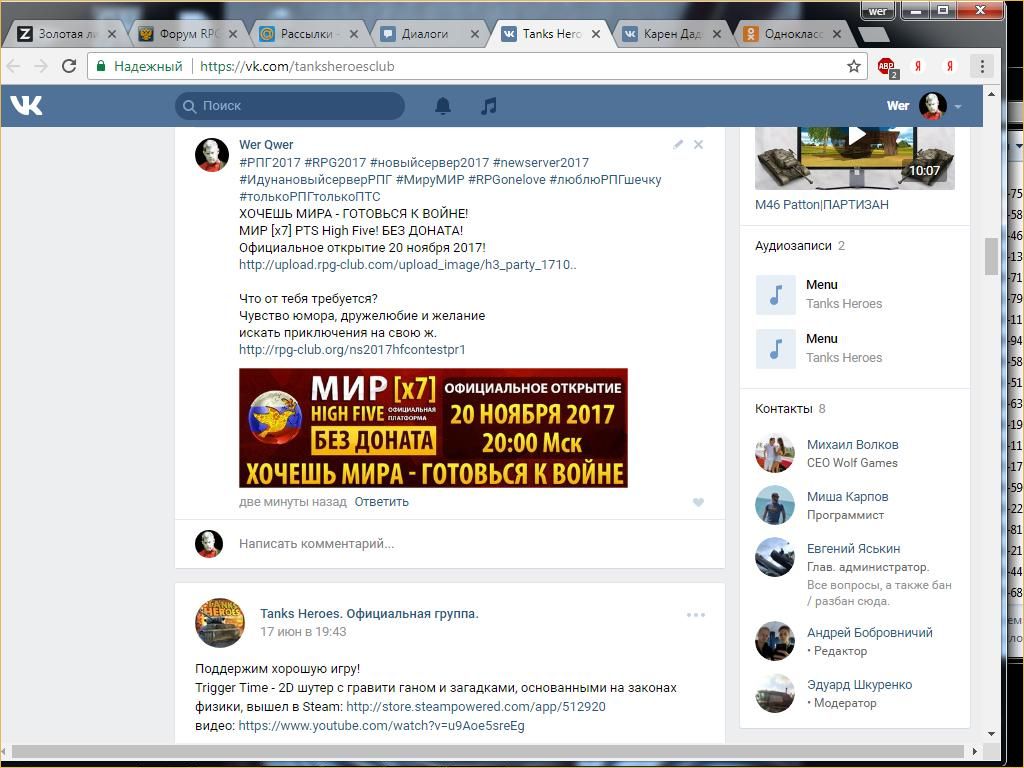
Task: Open the YouTube video link
Action: coord(381,726)
